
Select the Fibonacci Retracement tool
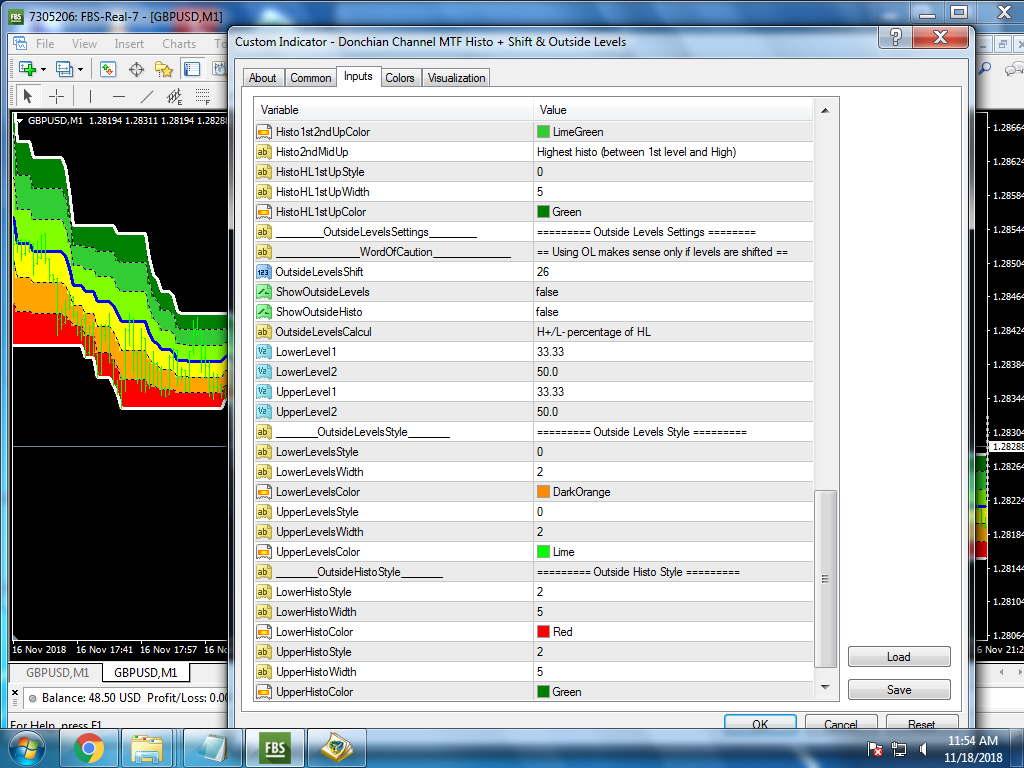(203, 96)
